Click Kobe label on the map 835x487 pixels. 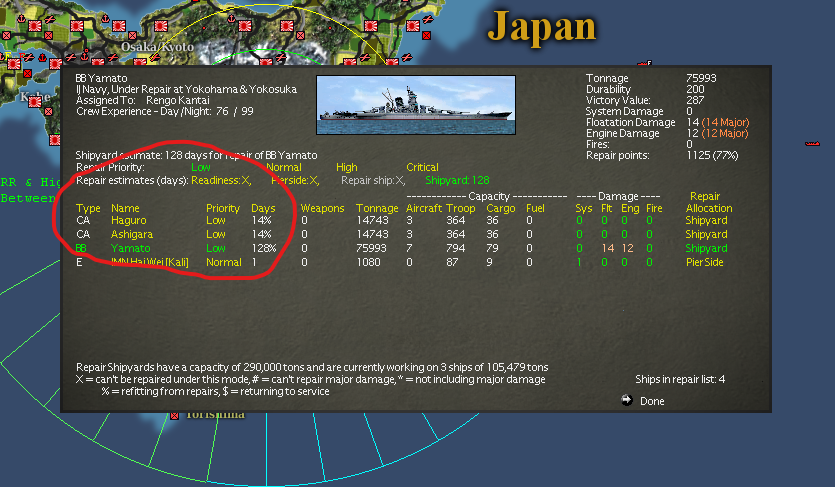pyautogui.click(x=35, y=96)
